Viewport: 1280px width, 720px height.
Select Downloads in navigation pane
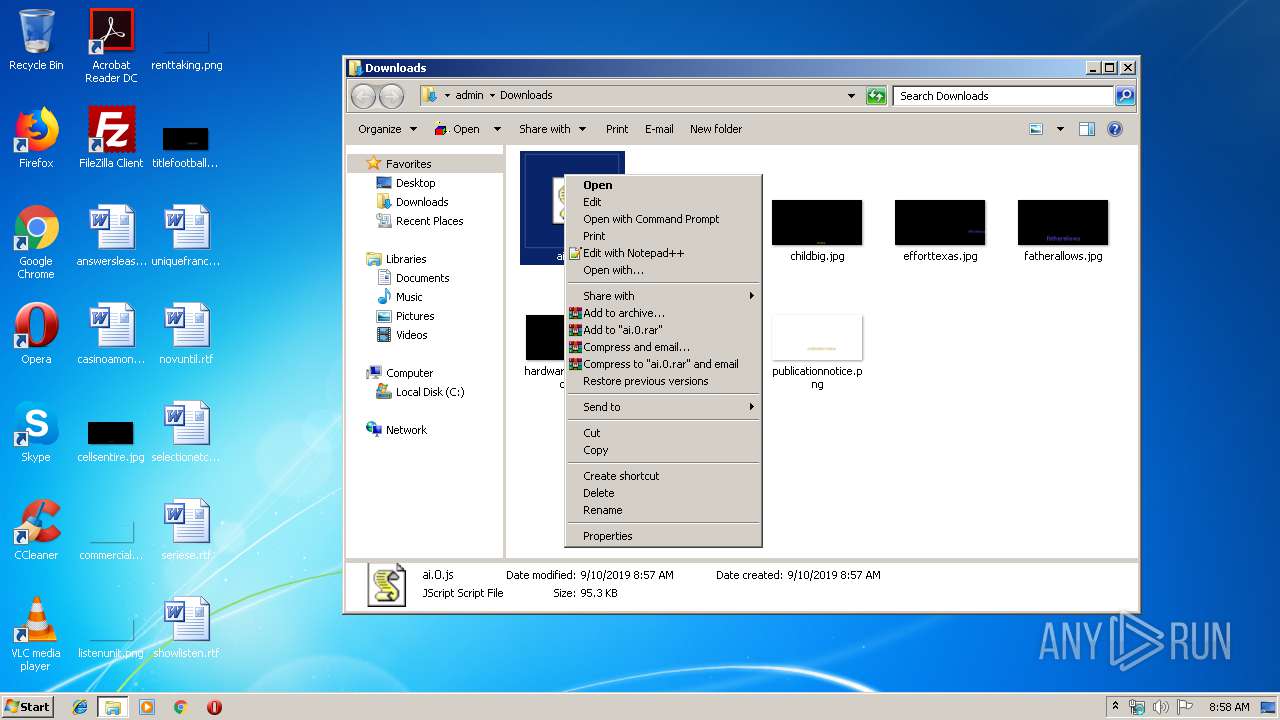coord(412,202)
